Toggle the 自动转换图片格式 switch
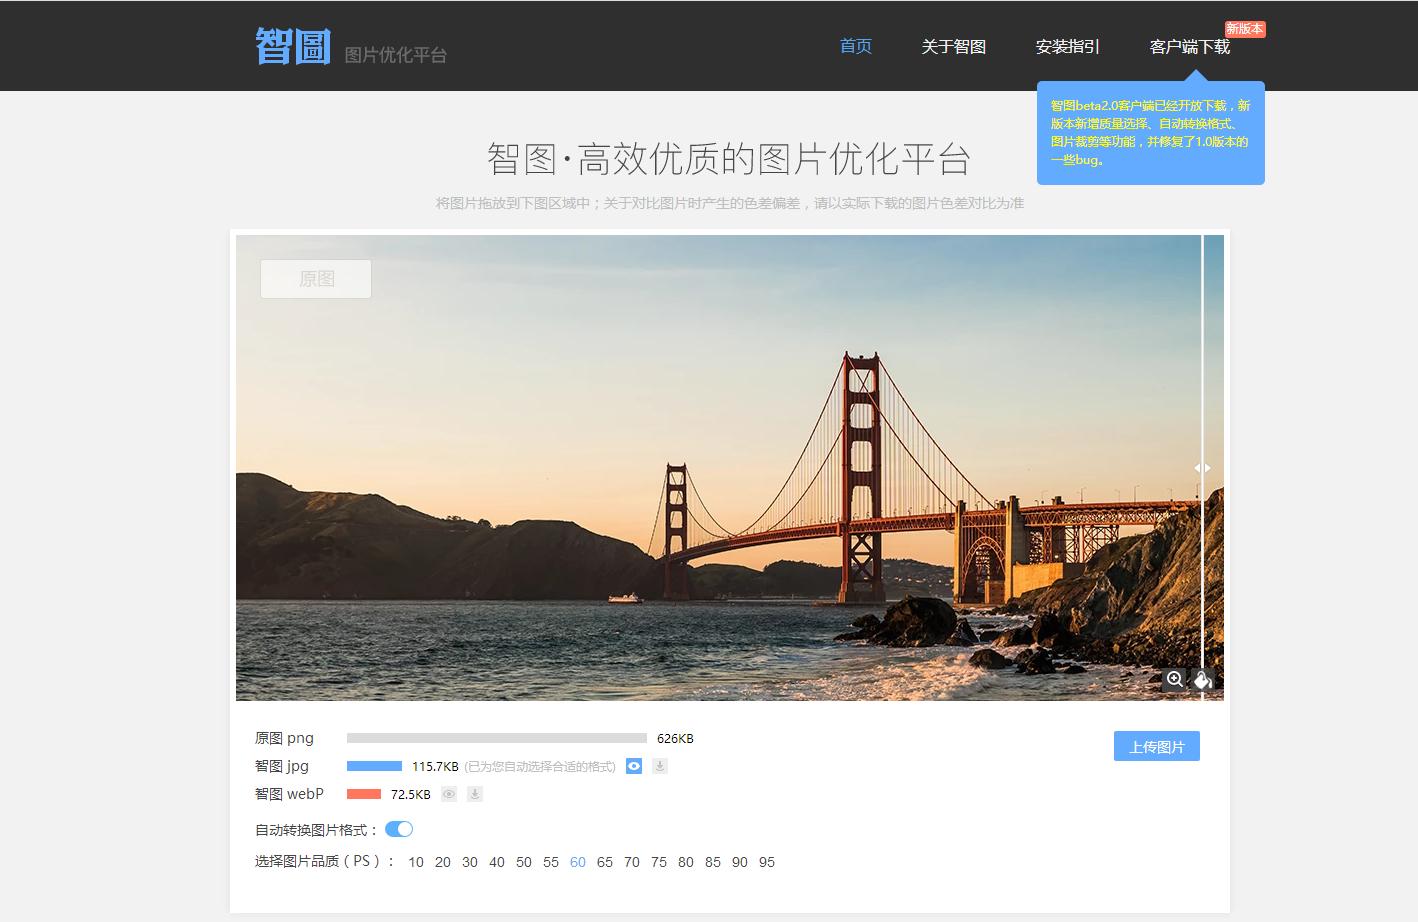The image size is (1418, 922). (x=399, y=829)
